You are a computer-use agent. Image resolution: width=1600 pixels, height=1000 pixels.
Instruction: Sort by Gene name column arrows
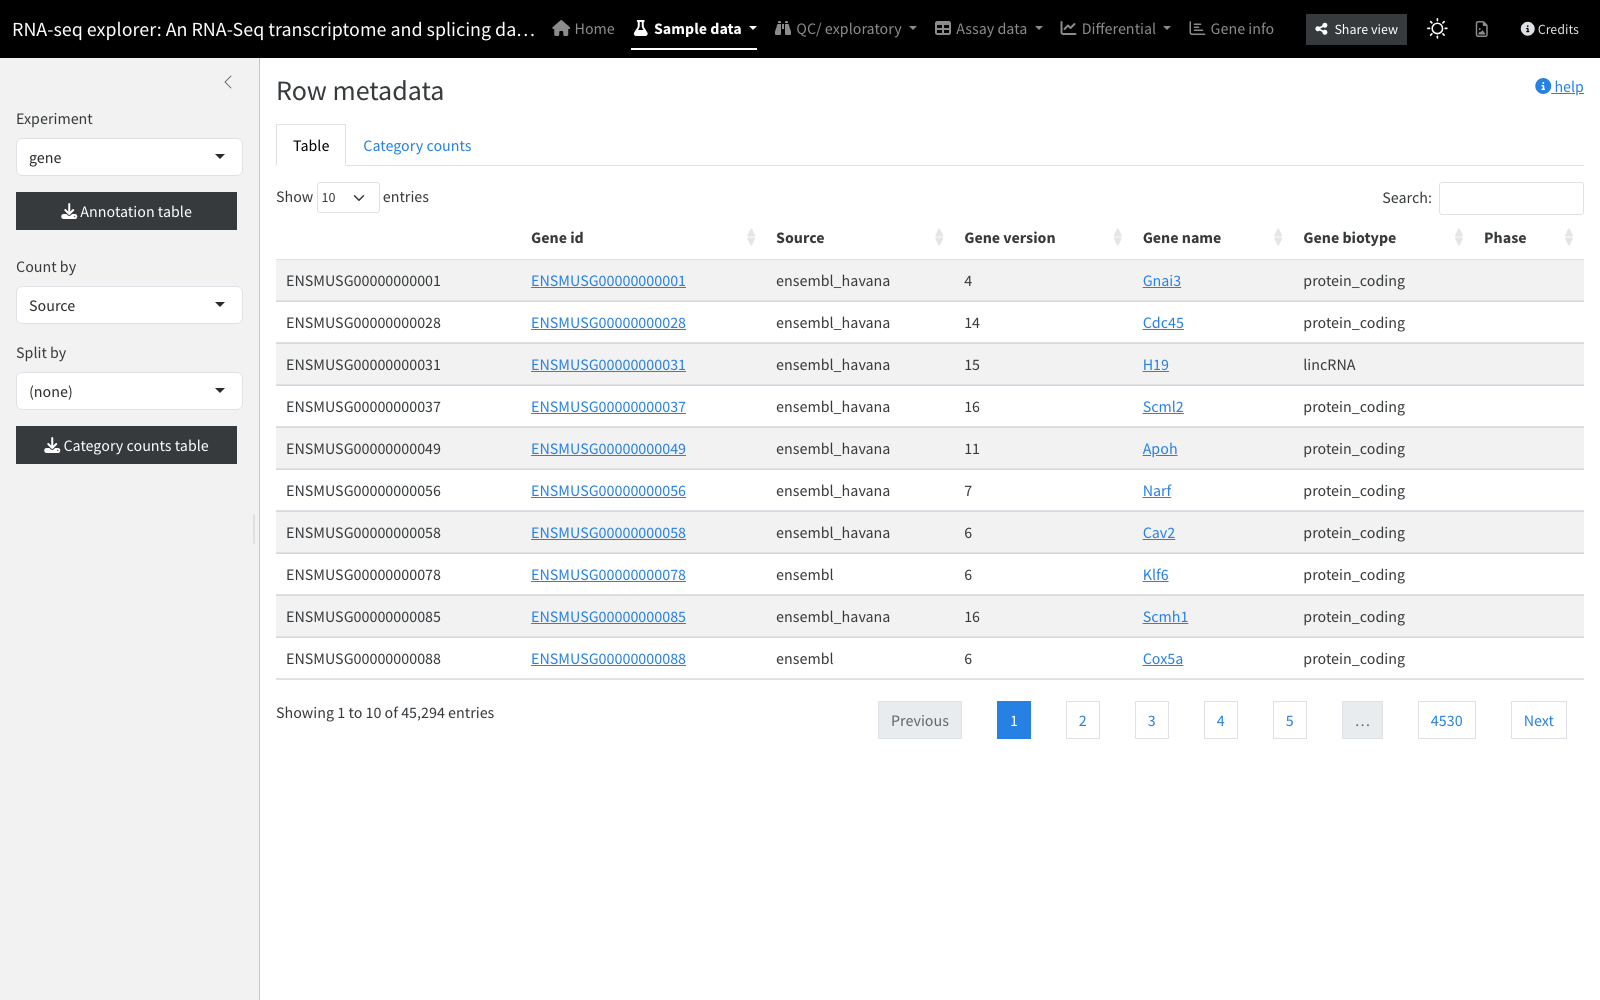click(1278, 237)
